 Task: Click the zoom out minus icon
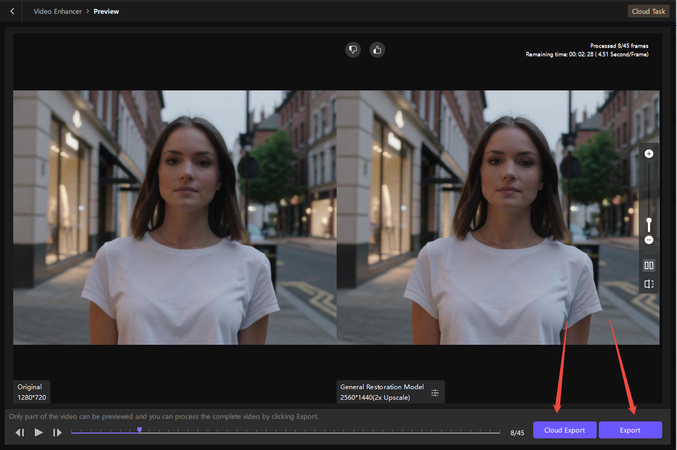click(x=649, y=240)
